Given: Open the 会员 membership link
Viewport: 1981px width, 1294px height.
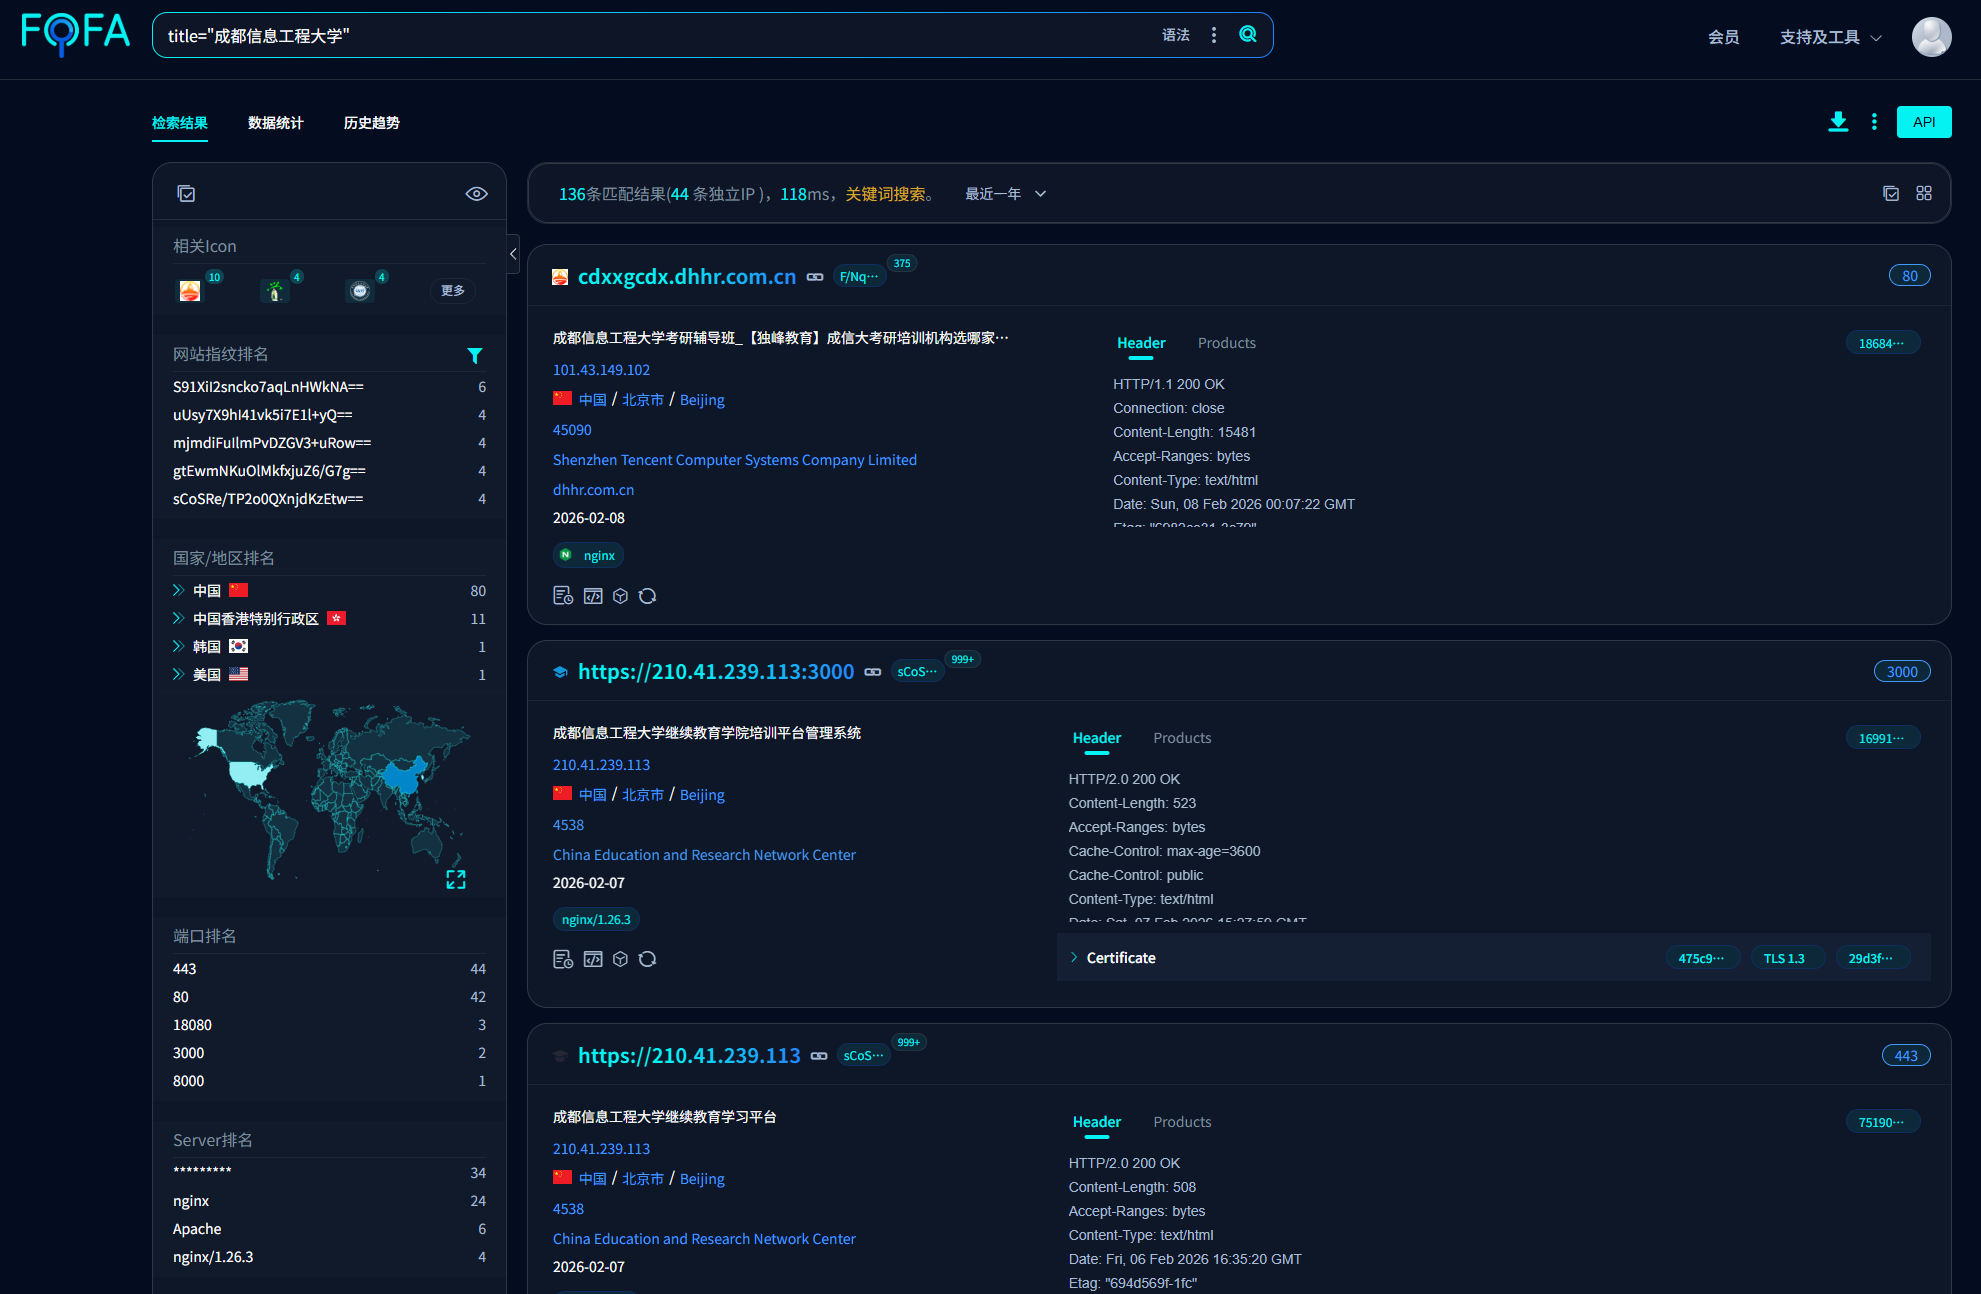Looking at the screenshot, I should [1724, 37].
